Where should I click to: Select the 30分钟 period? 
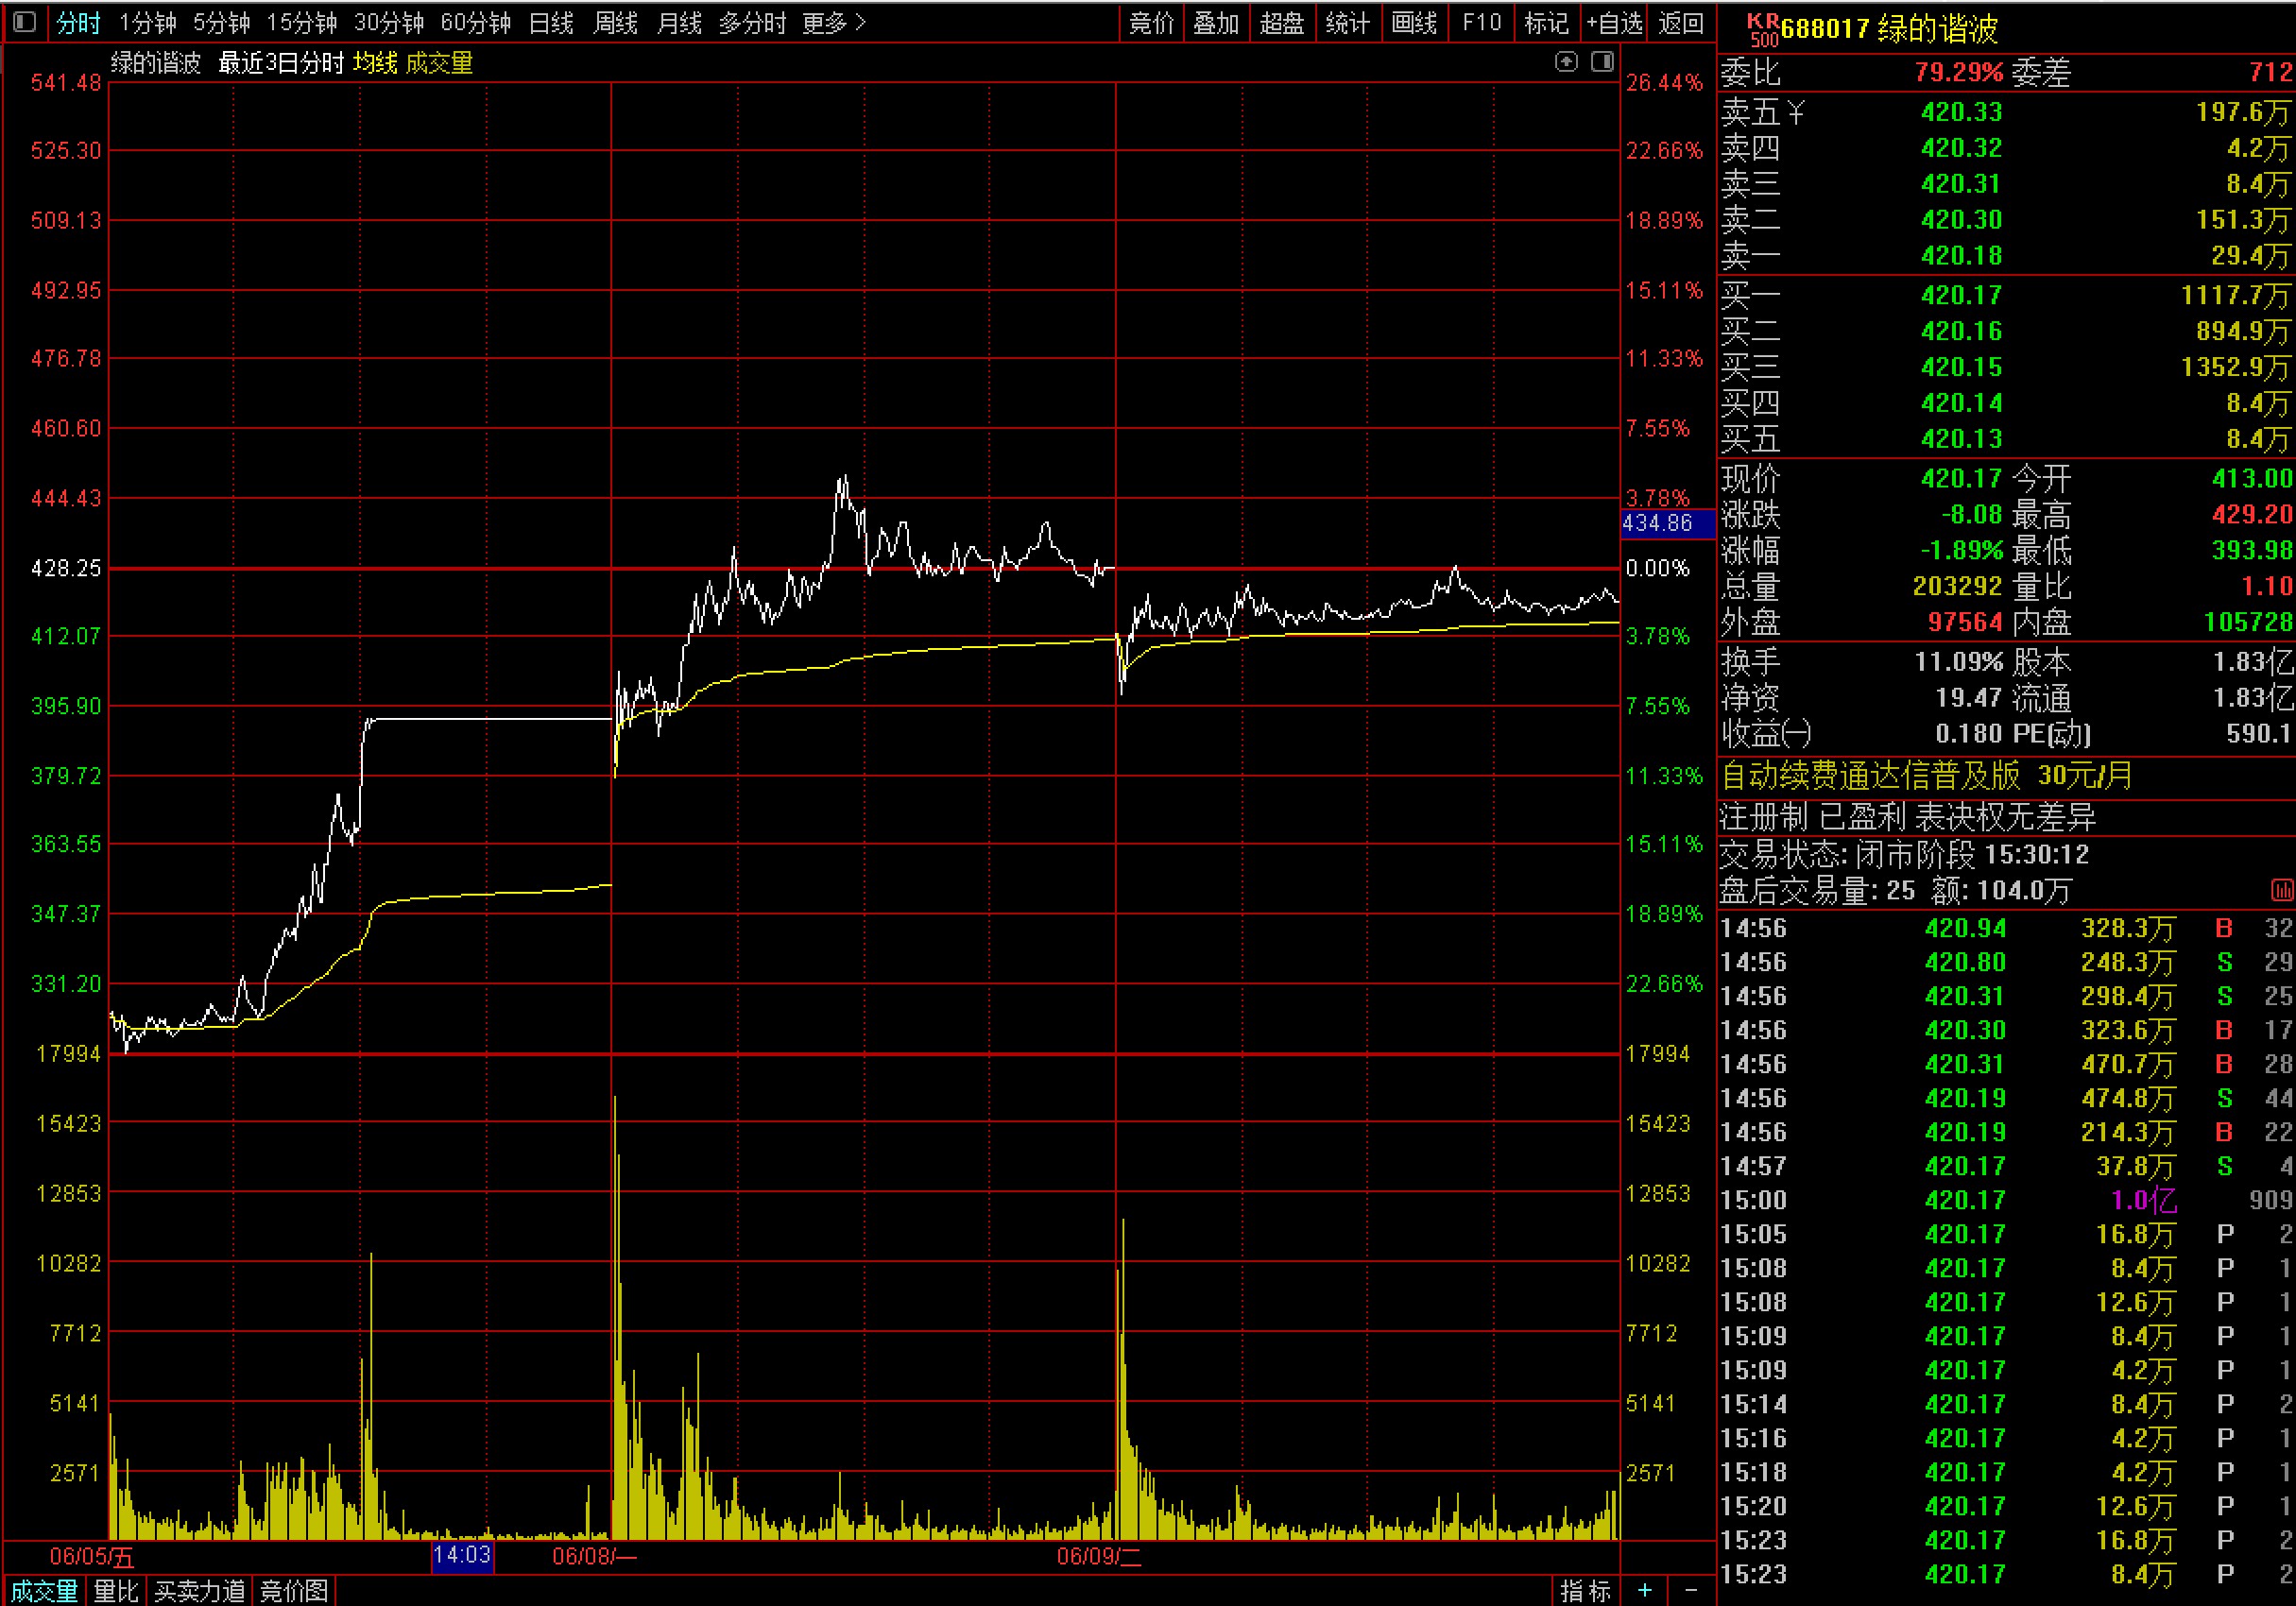click(x=389, y=23)
